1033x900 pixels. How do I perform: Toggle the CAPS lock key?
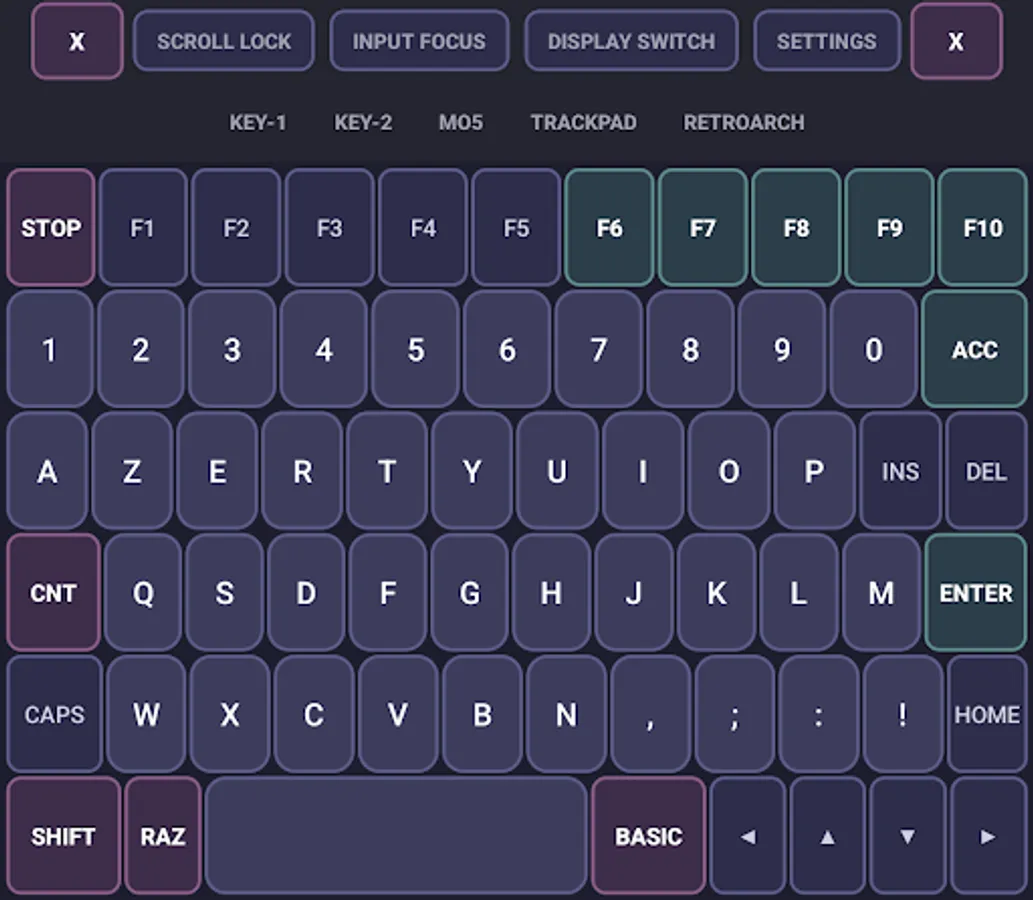click(53, 714)
